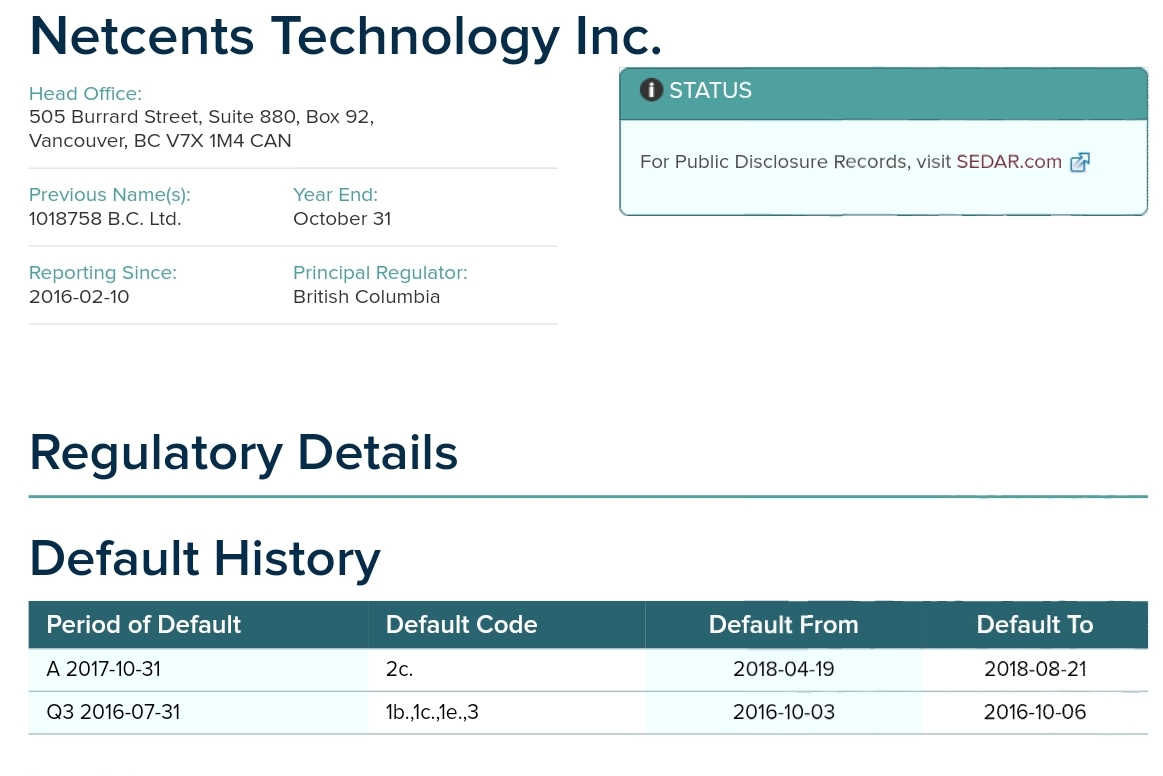Click the 2018-08-21 Default To date

pyautogui.click(x=1034, y=668)
